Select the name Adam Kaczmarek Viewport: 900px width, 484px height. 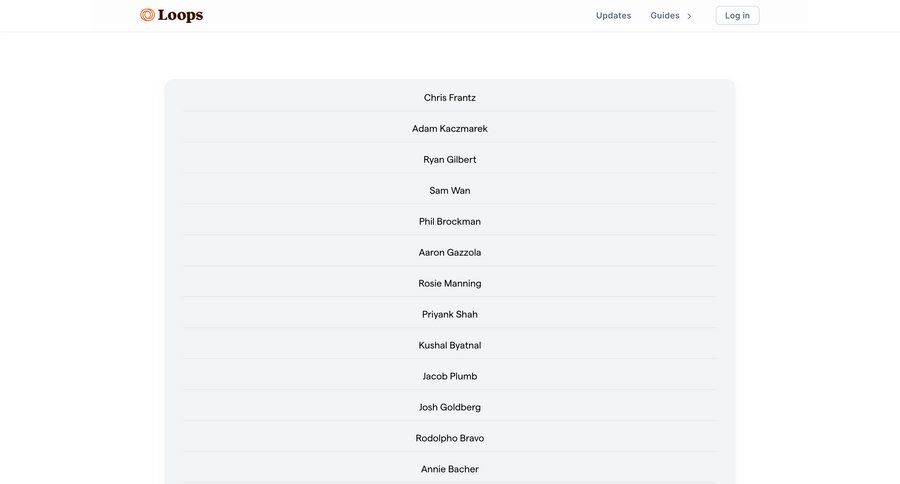[449, 129]
